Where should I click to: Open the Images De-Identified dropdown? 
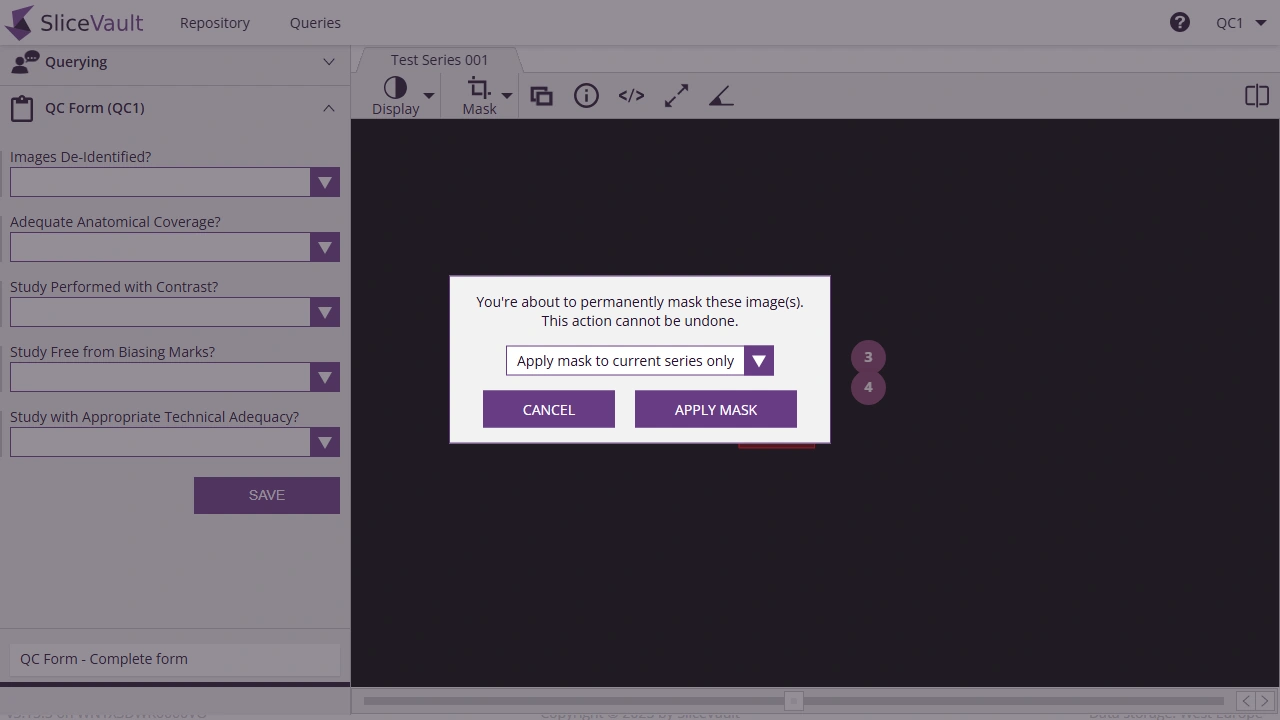pyautogui.click(x=325, y=182)
